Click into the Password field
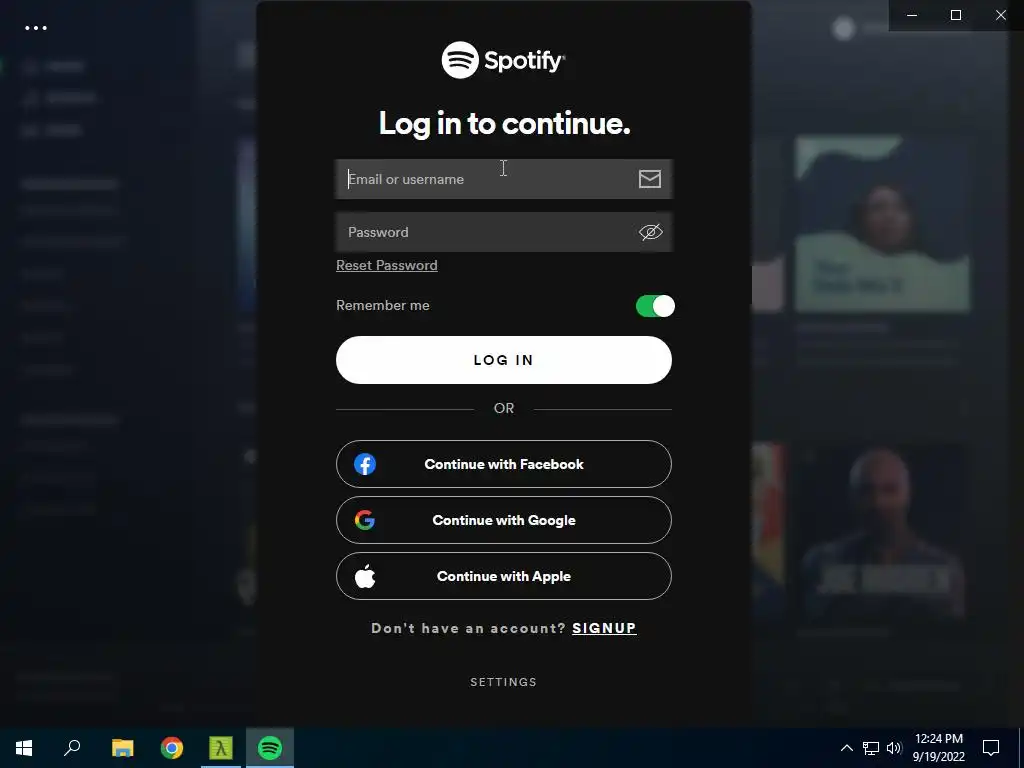 pyautogui.click(x=504, y=232)
